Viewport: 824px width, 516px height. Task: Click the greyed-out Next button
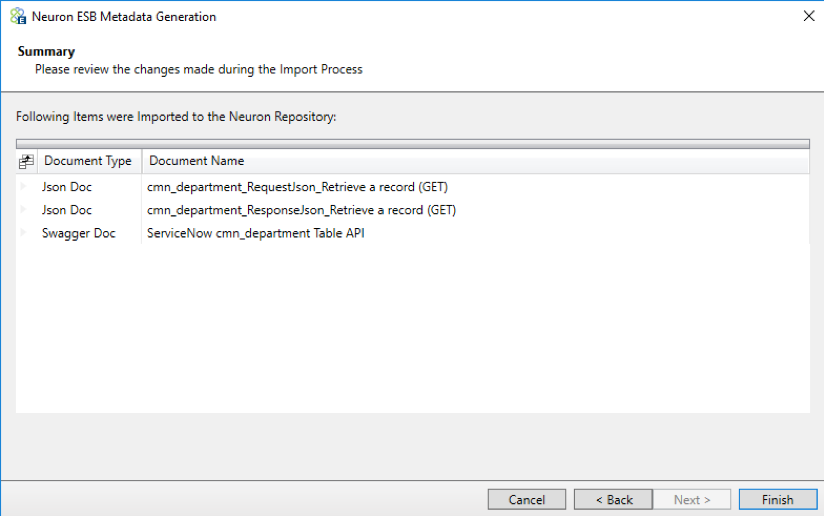(692, 499)
